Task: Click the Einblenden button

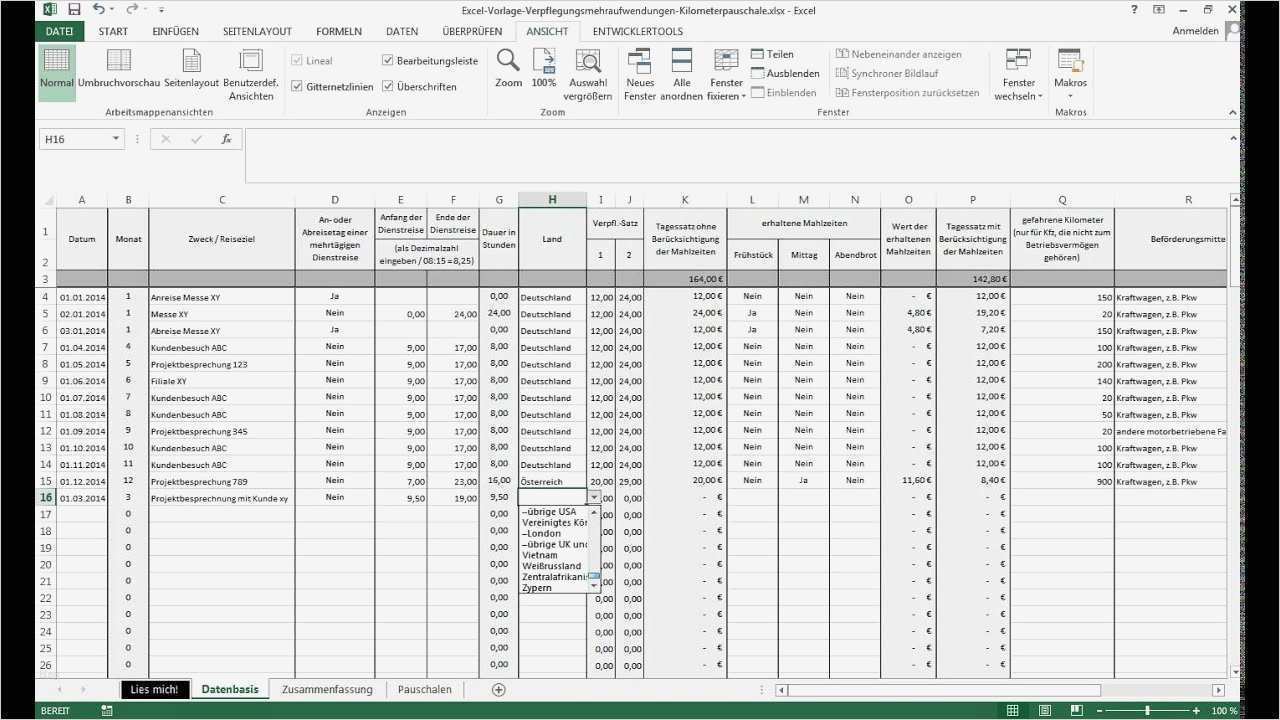Action: pos(789,92)
